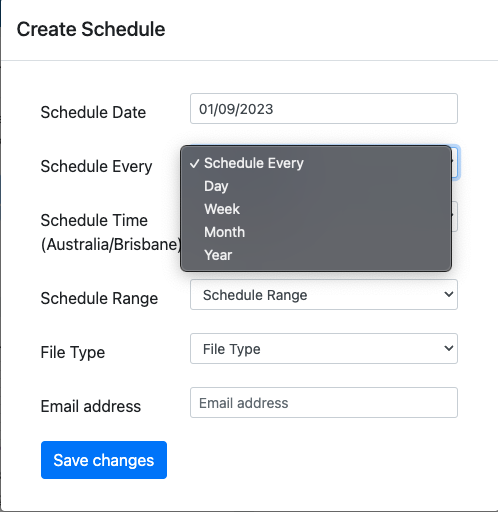Select Day from the dropdown list

pos(316,186)
